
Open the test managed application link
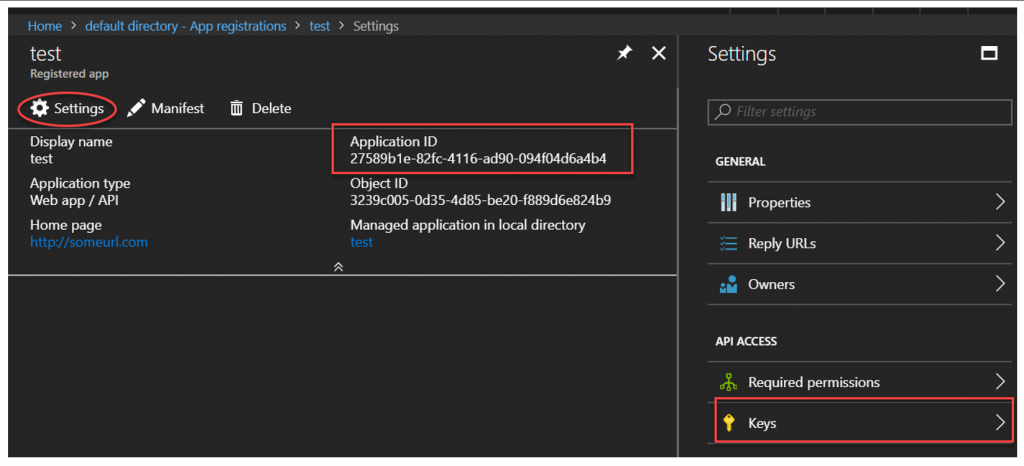[362, 242]
